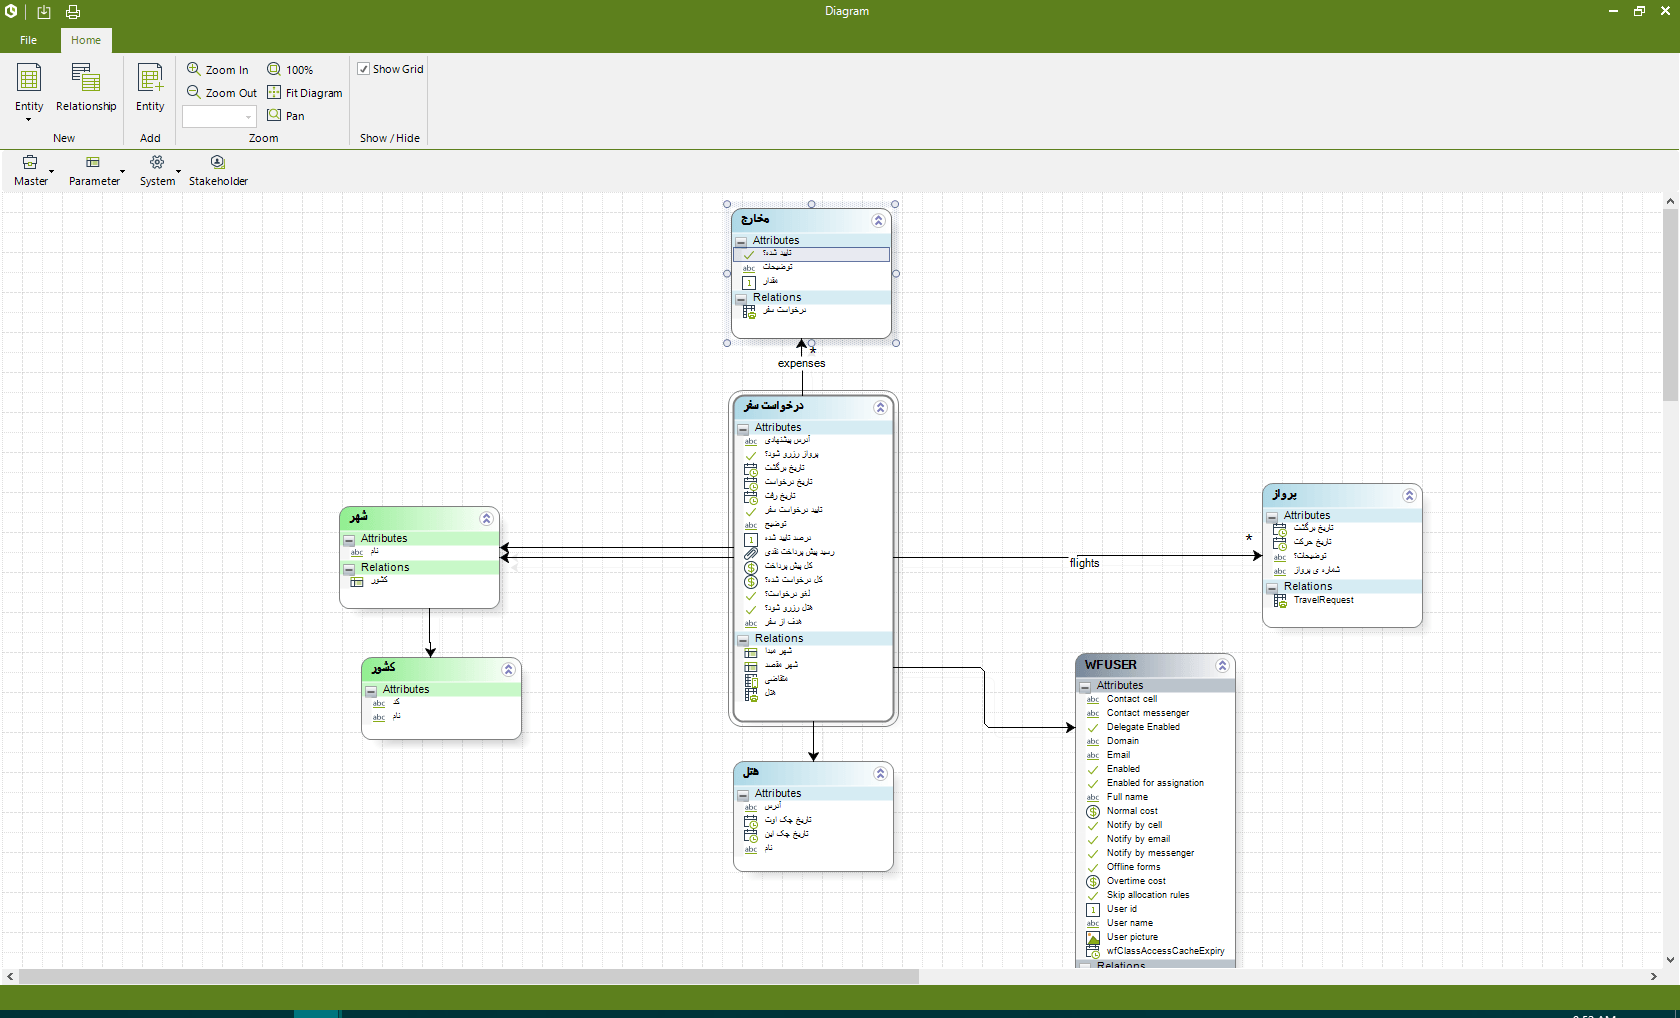Click Normal cost currency icon in WFUSER
The width and height of the screenshot is (1680, 1018).
click(1093, 812)
